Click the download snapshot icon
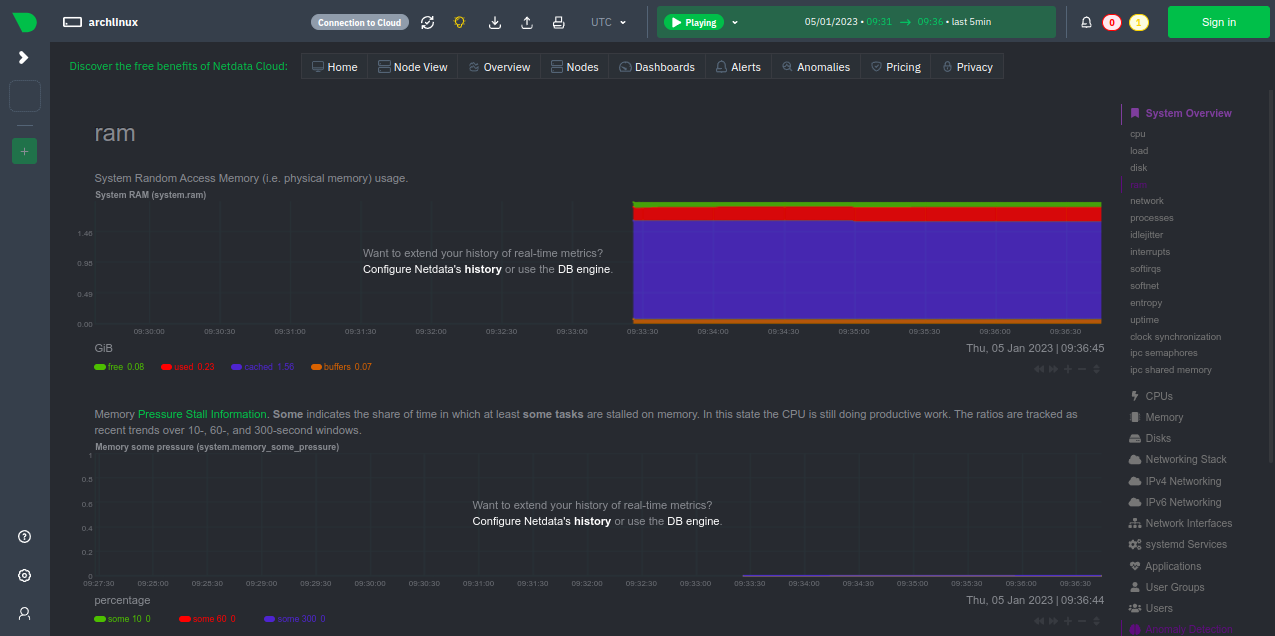This screenshot has width=1275, height=636. click(x=494, y=22)
